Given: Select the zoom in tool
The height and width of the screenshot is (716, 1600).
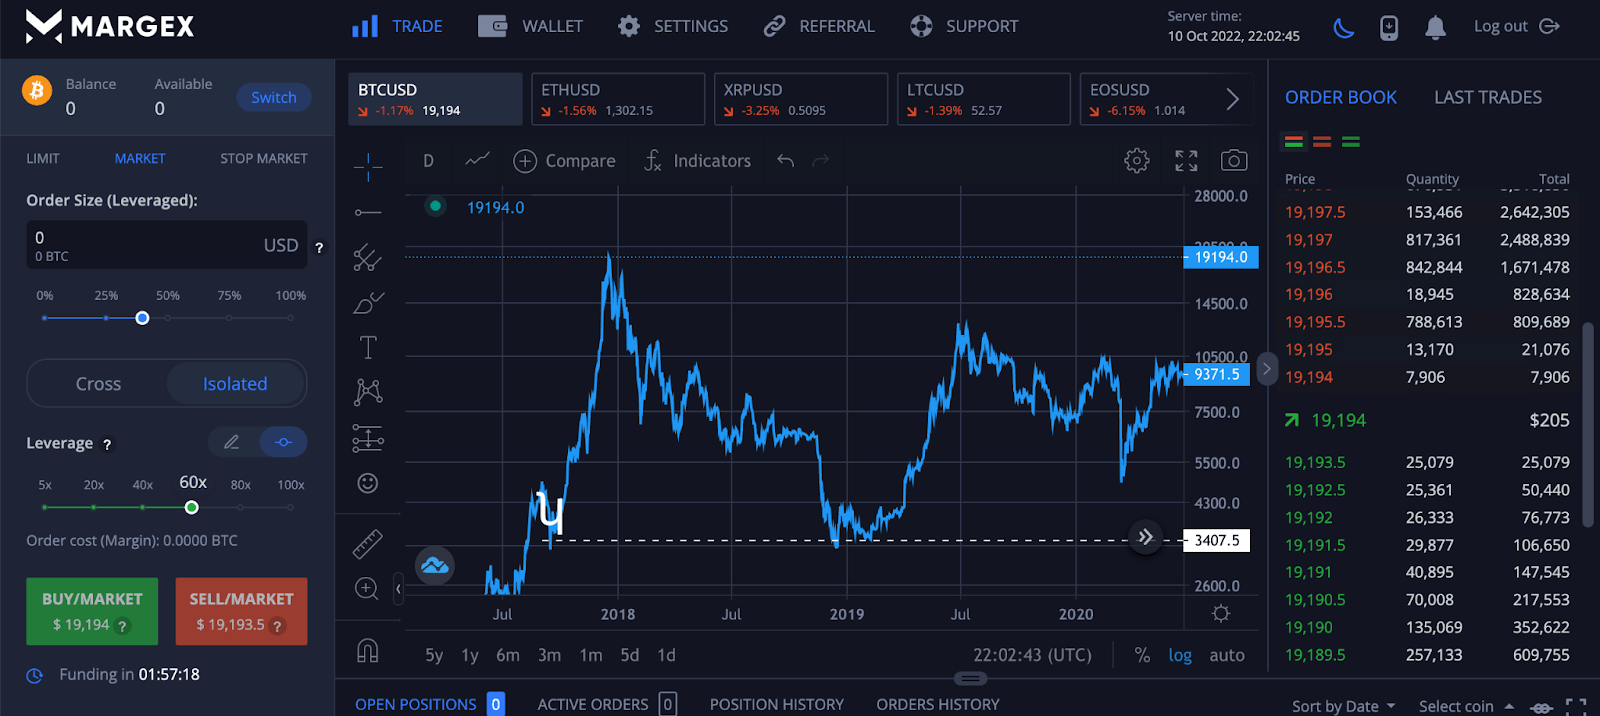Looking at the screenshot, I should pos(367,588).
